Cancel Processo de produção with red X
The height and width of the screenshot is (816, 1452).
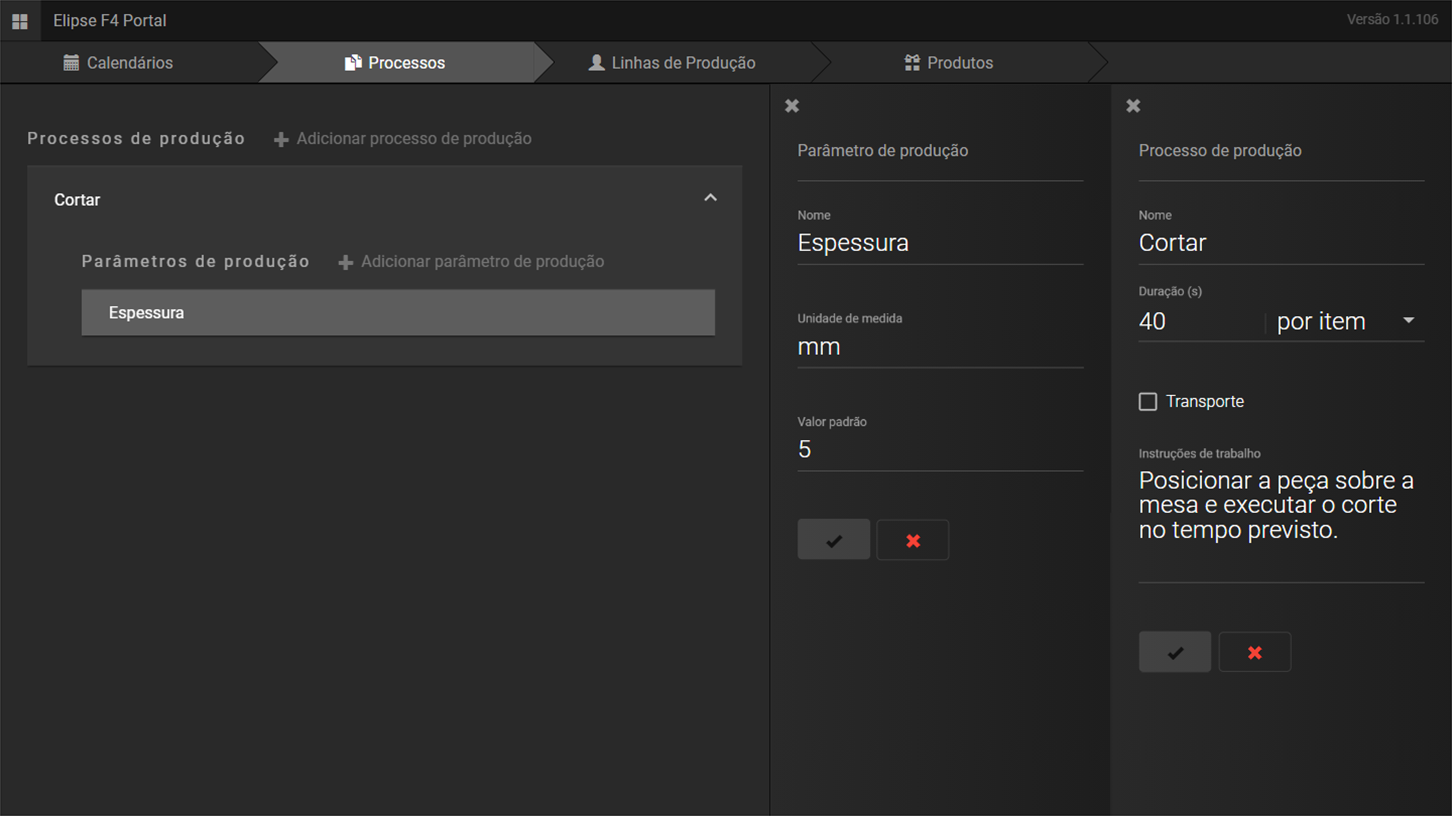click(x=1255, y=652)
